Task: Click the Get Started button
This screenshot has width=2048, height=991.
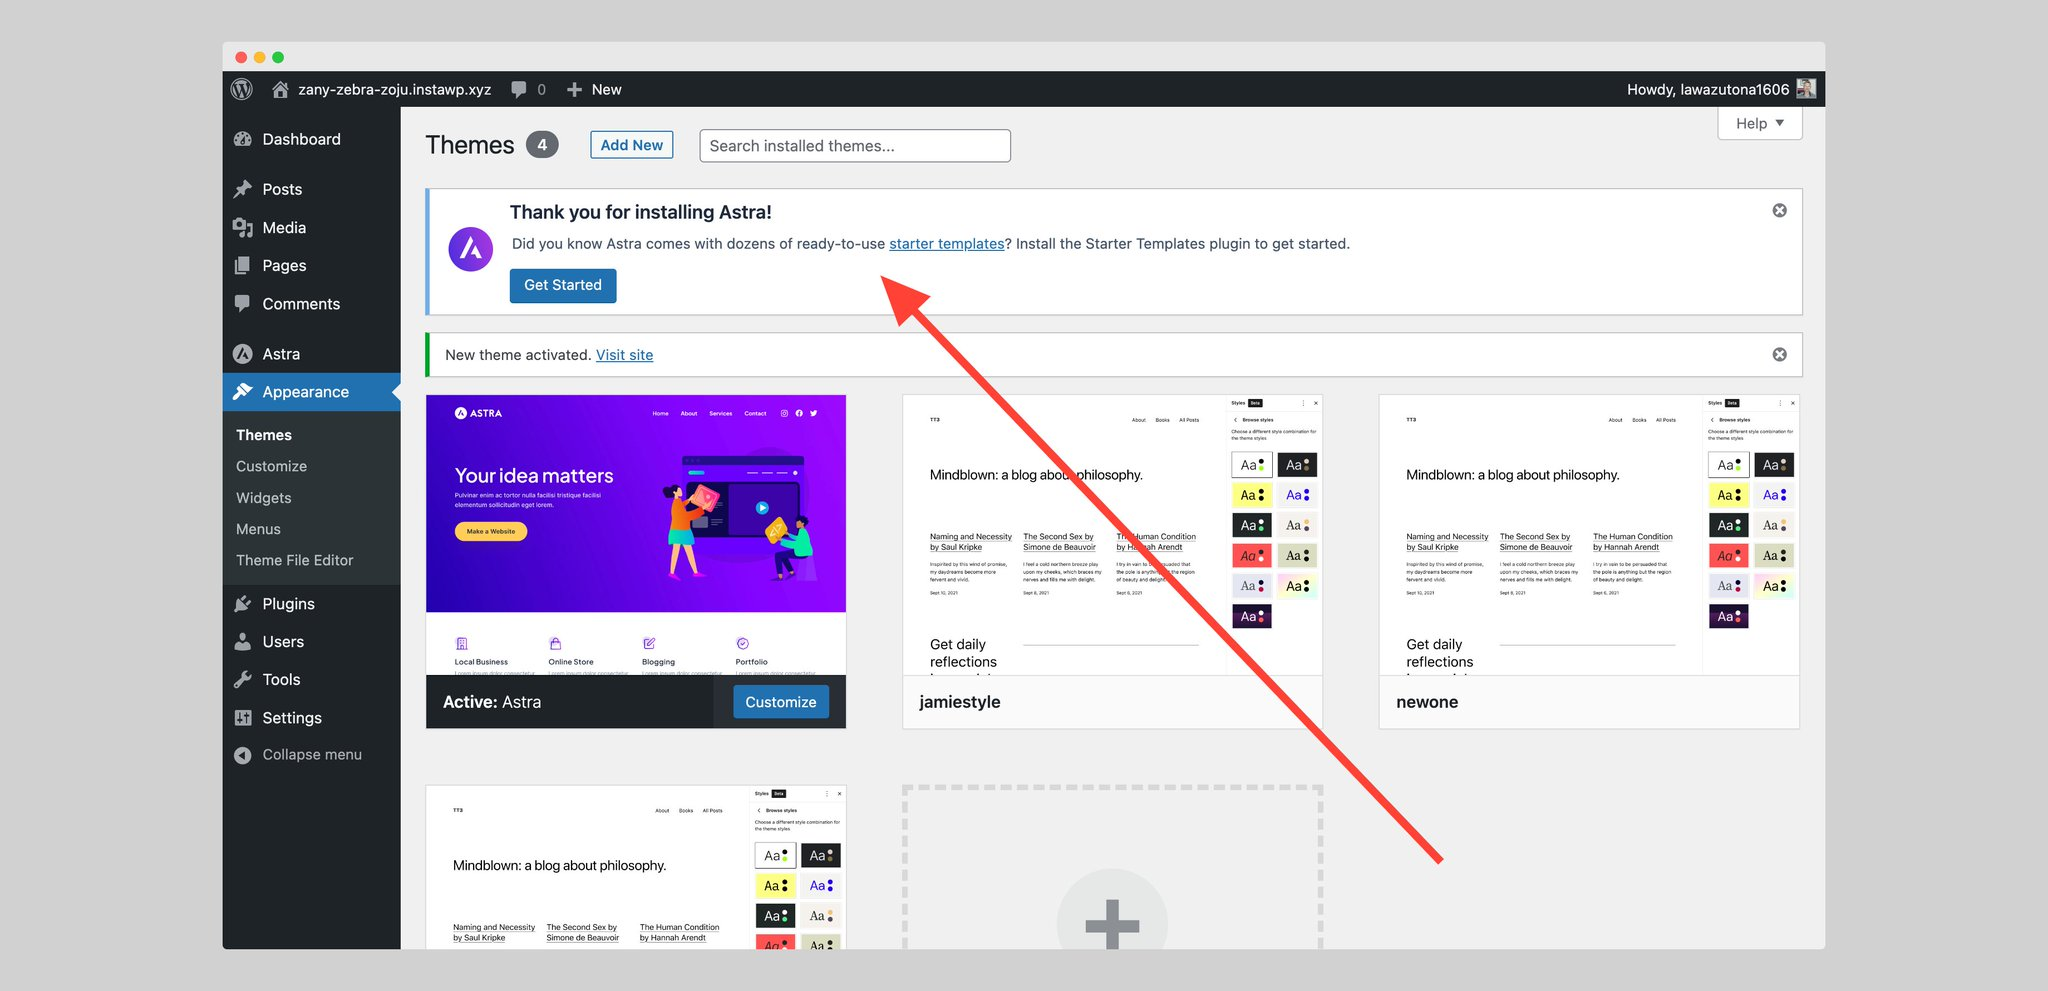Action: [562, 285]
